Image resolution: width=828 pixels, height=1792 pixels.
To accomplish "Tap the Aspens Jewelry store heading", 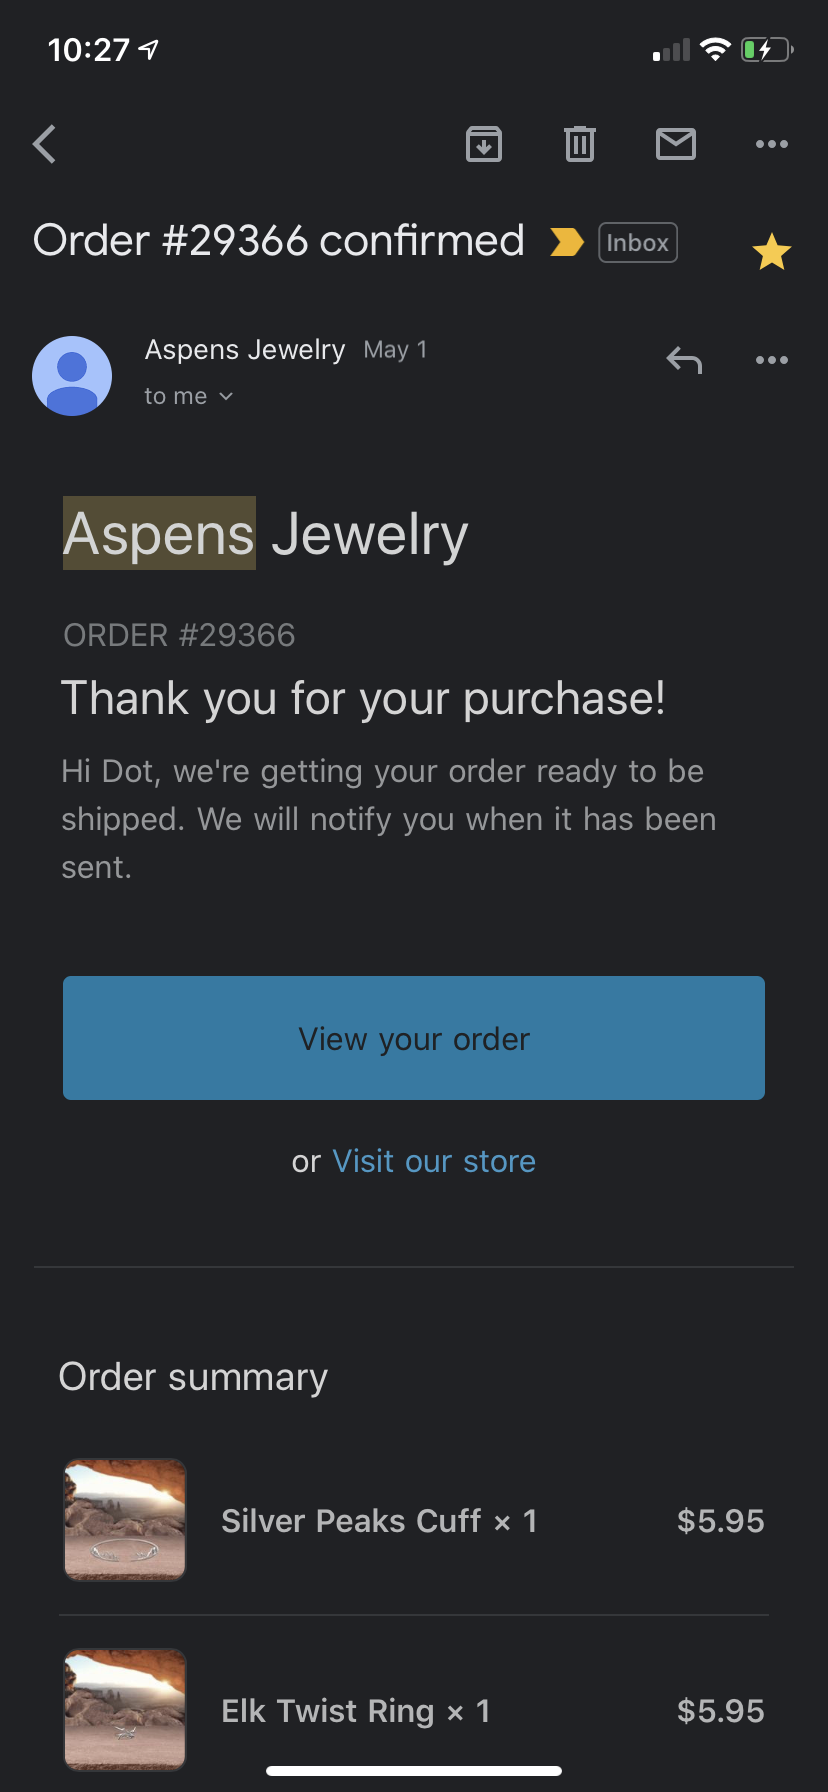I will tap(266, 534).
